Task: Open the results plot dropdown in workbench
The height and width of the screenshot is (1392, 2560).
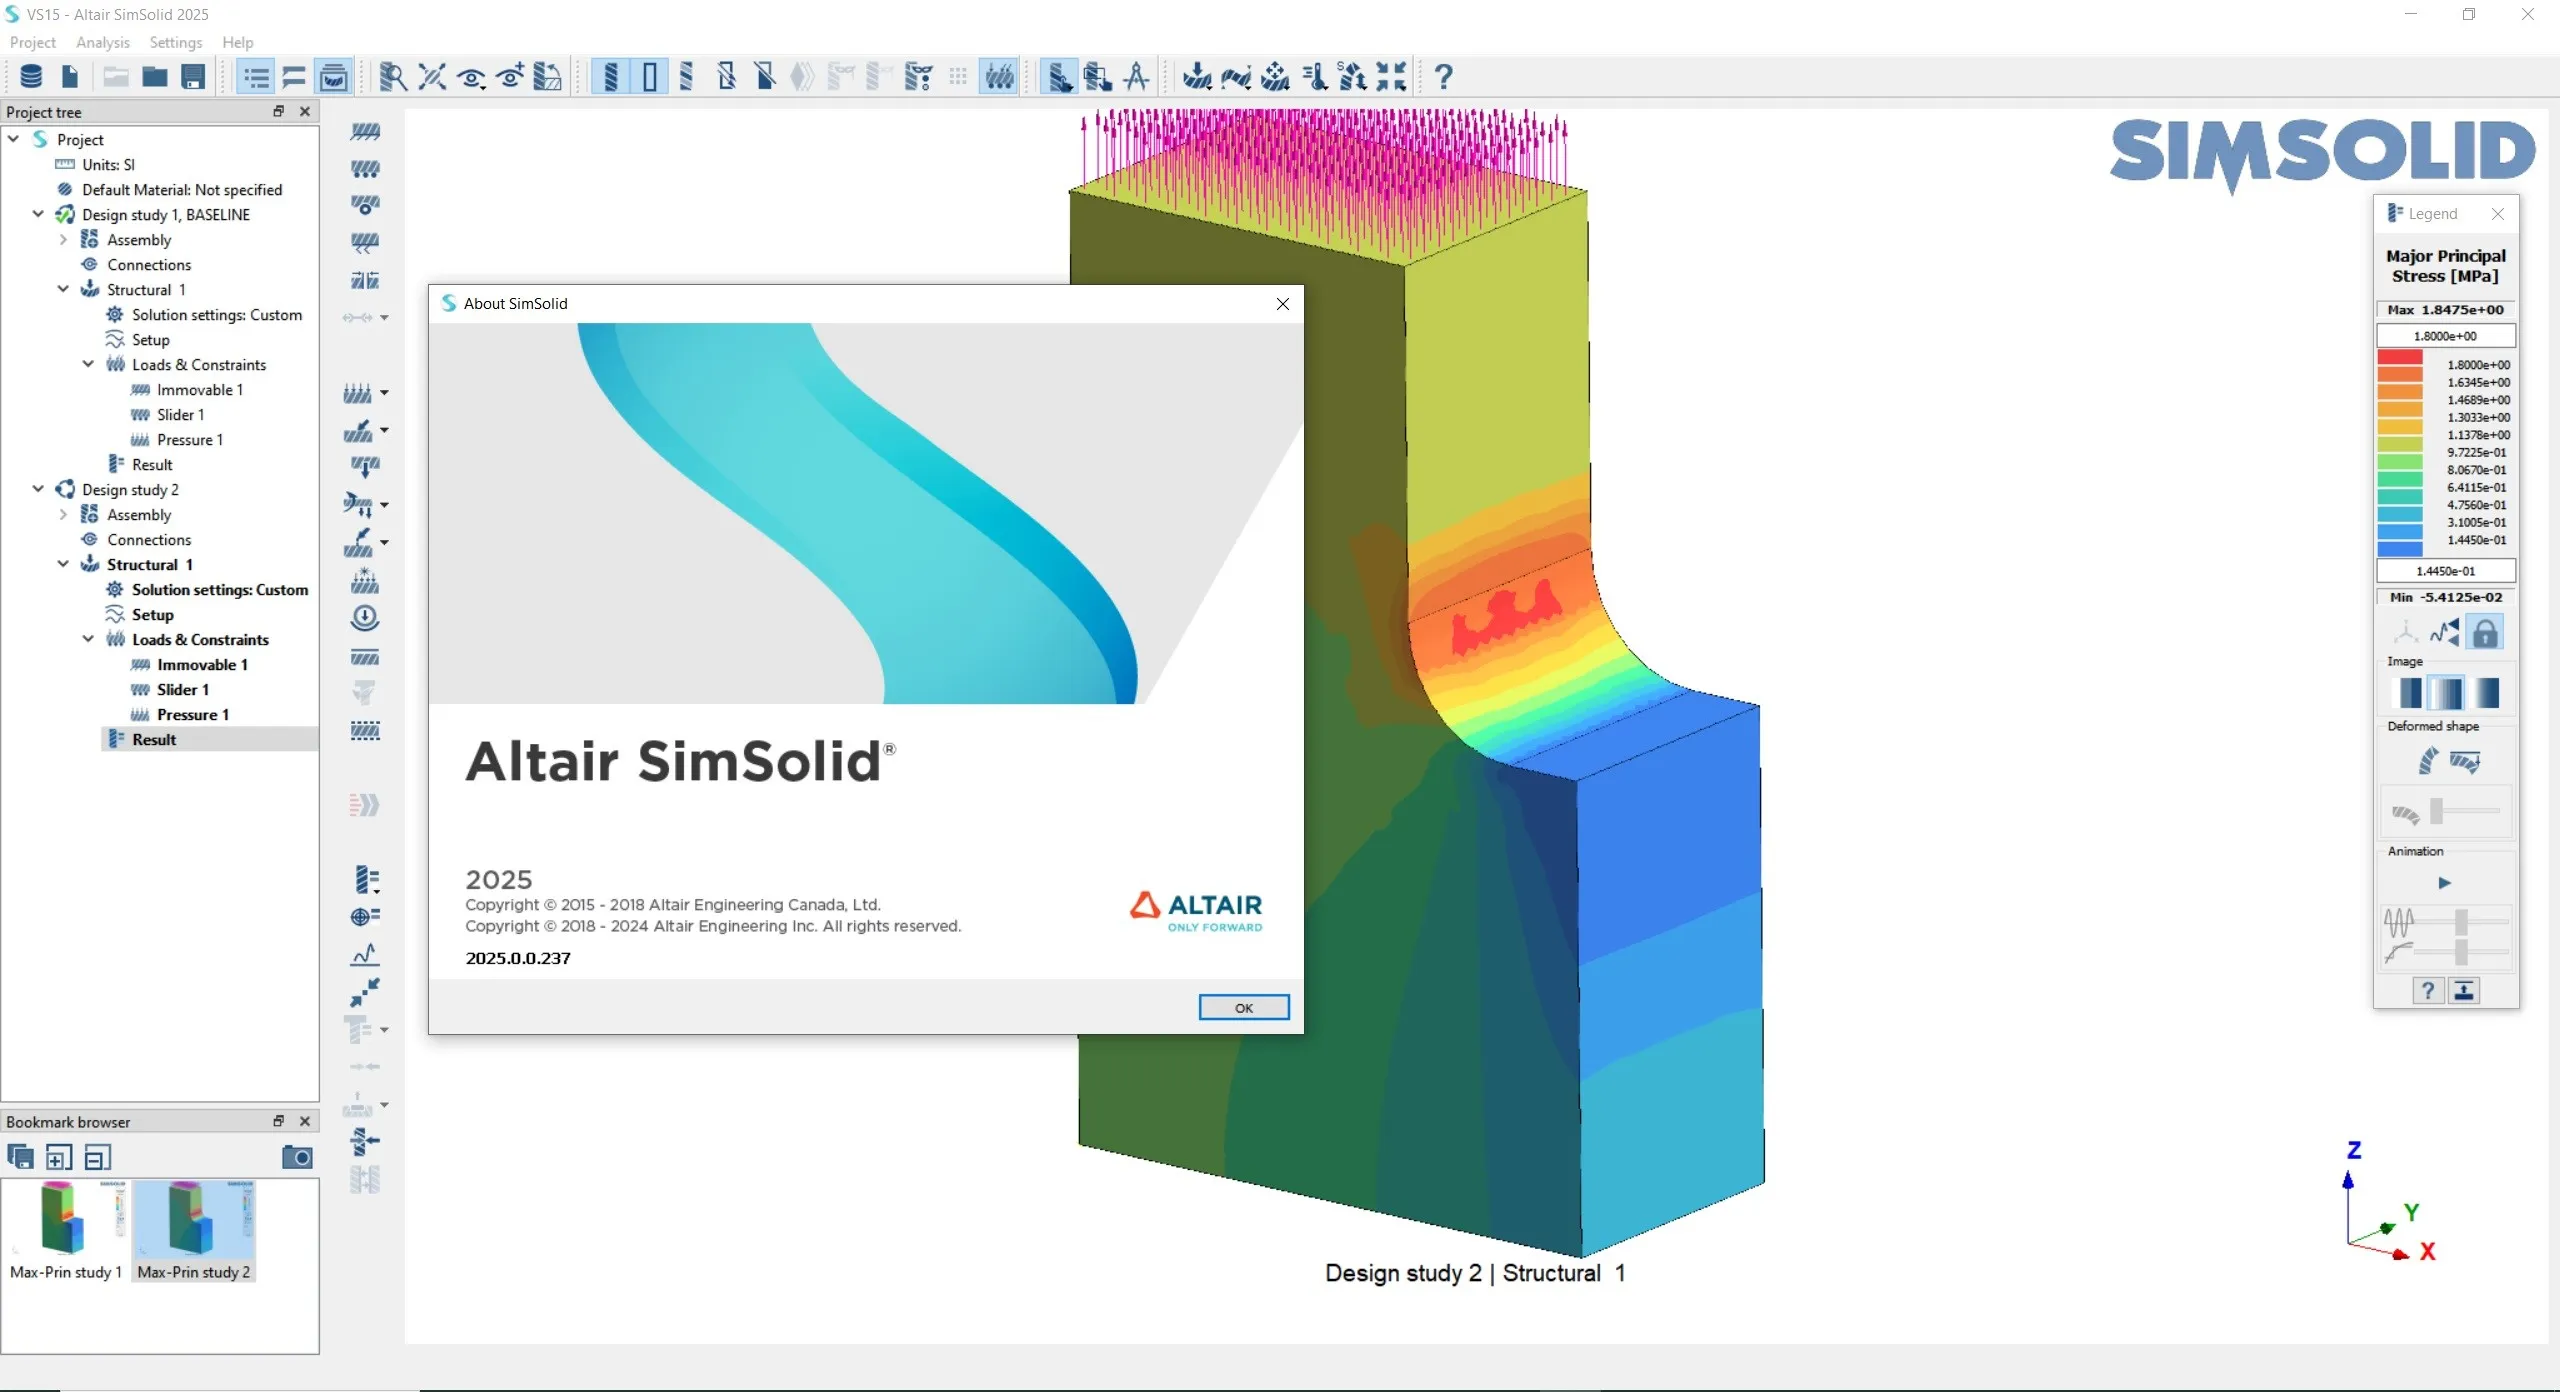Action: 377,891
